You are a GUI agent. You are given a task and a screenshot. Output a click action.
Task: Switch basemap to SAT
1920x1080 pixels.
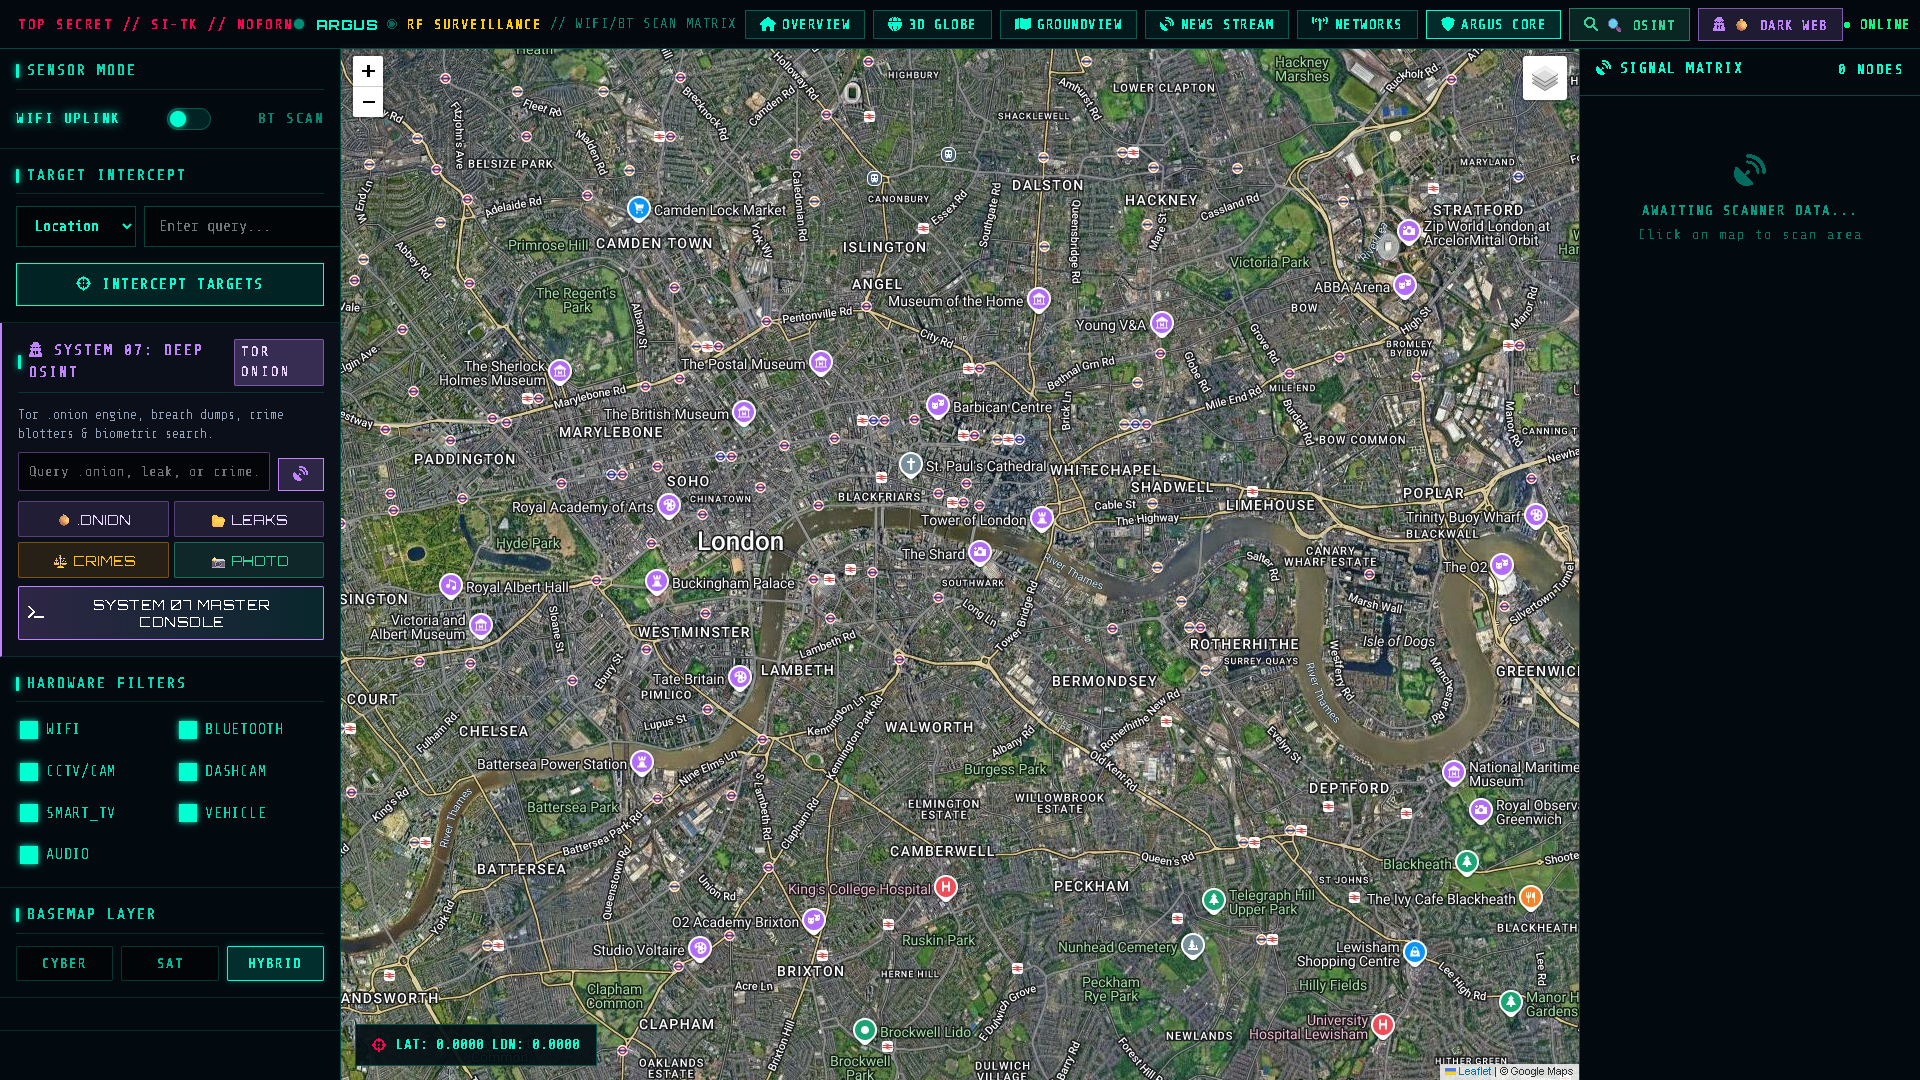coord(170,964)
